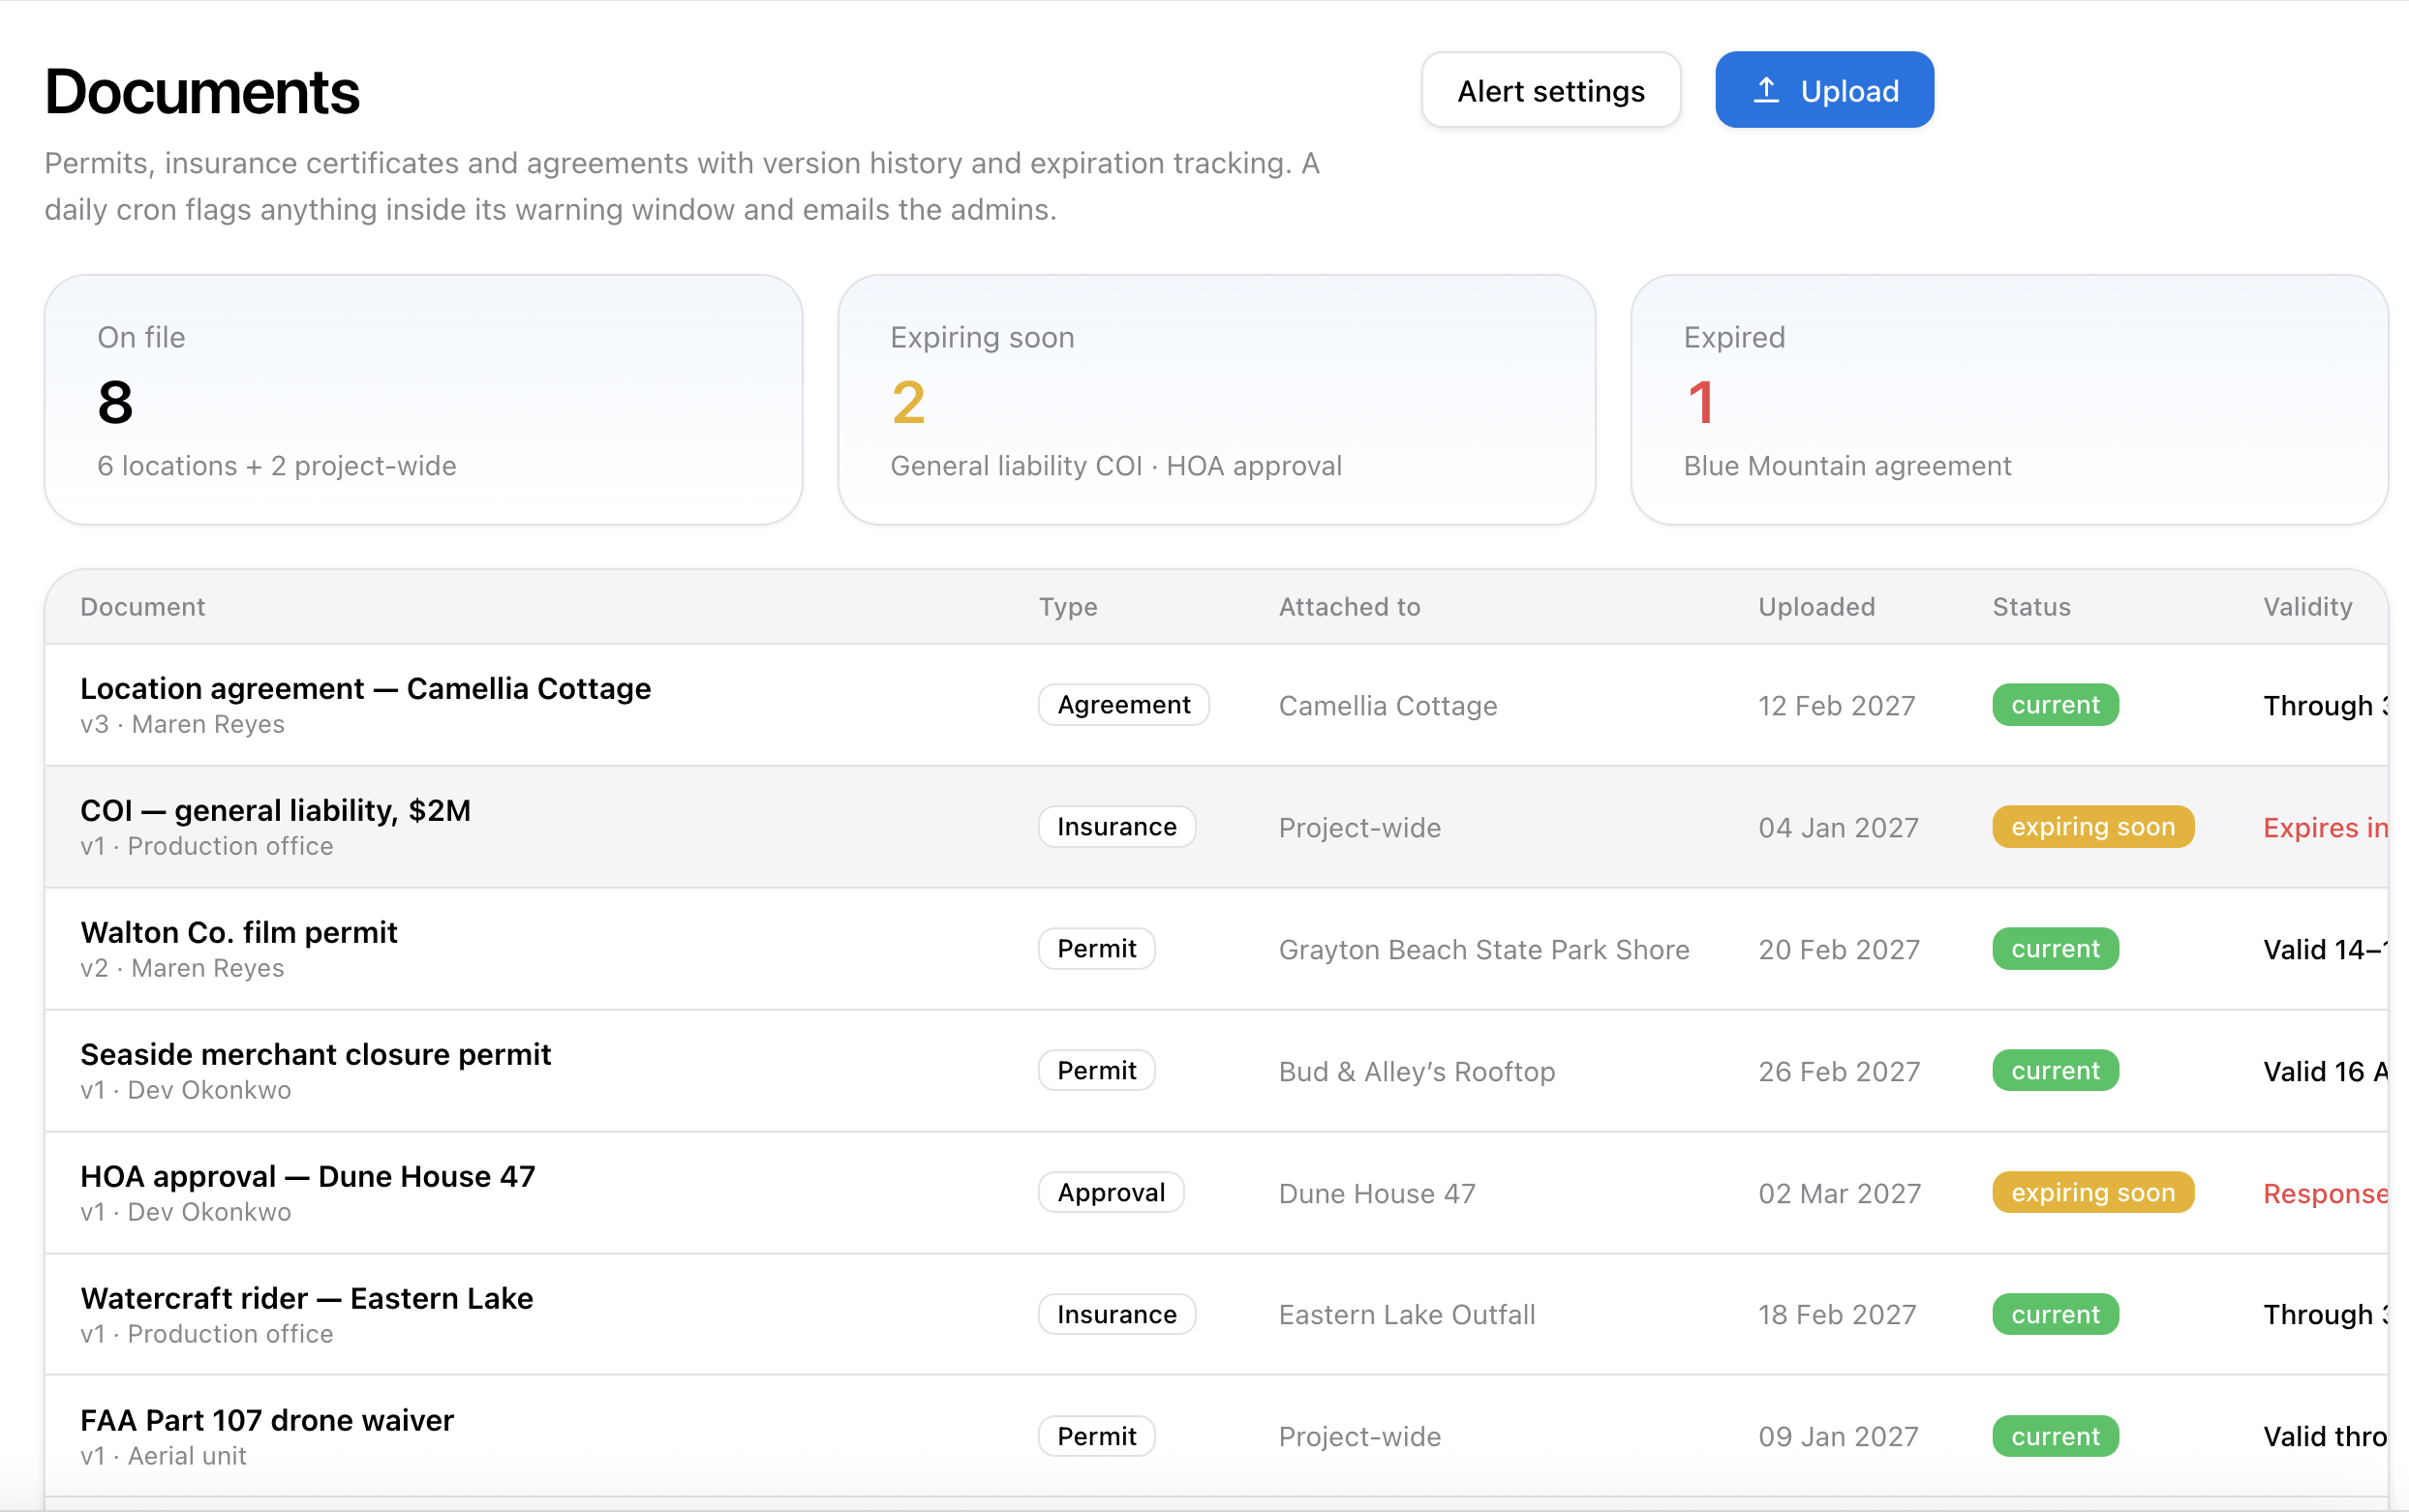Click Dune House 47 attached-to cell
The height and width of the screenshot is (1512, 2409).
(1377, 1193)
